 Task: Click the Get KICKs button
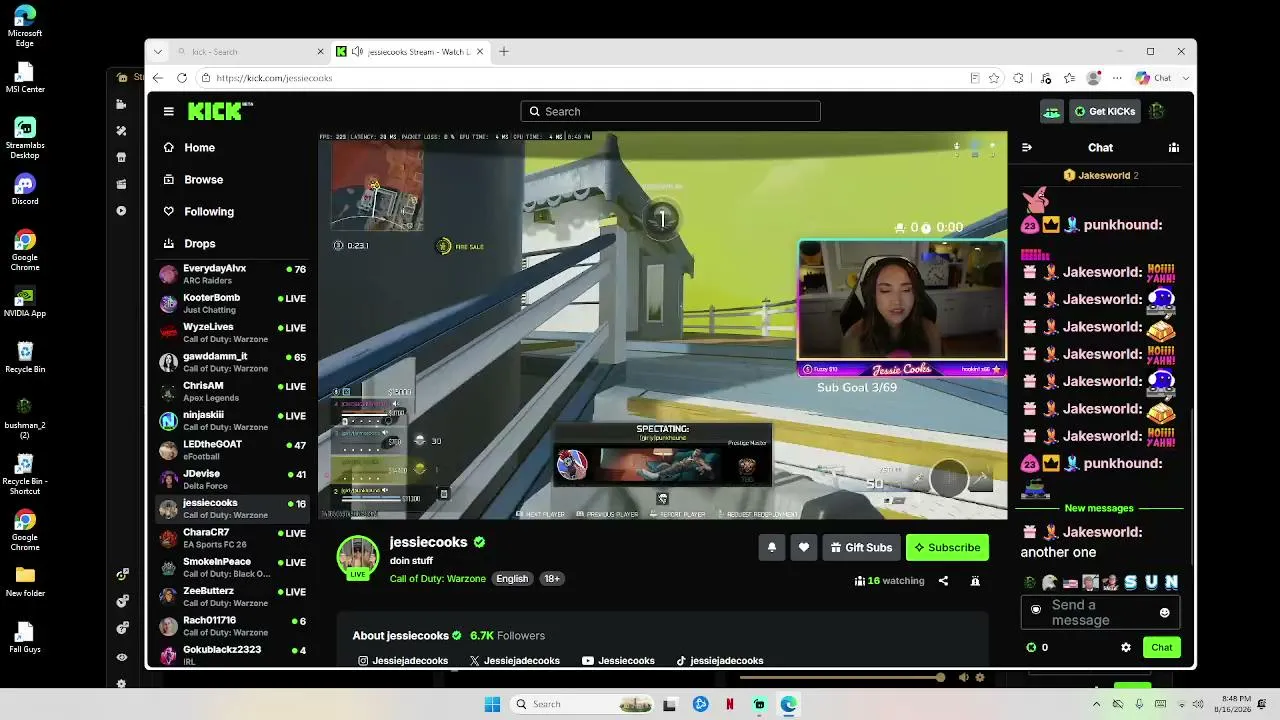pyautogui.click(x=1105, y=112)
